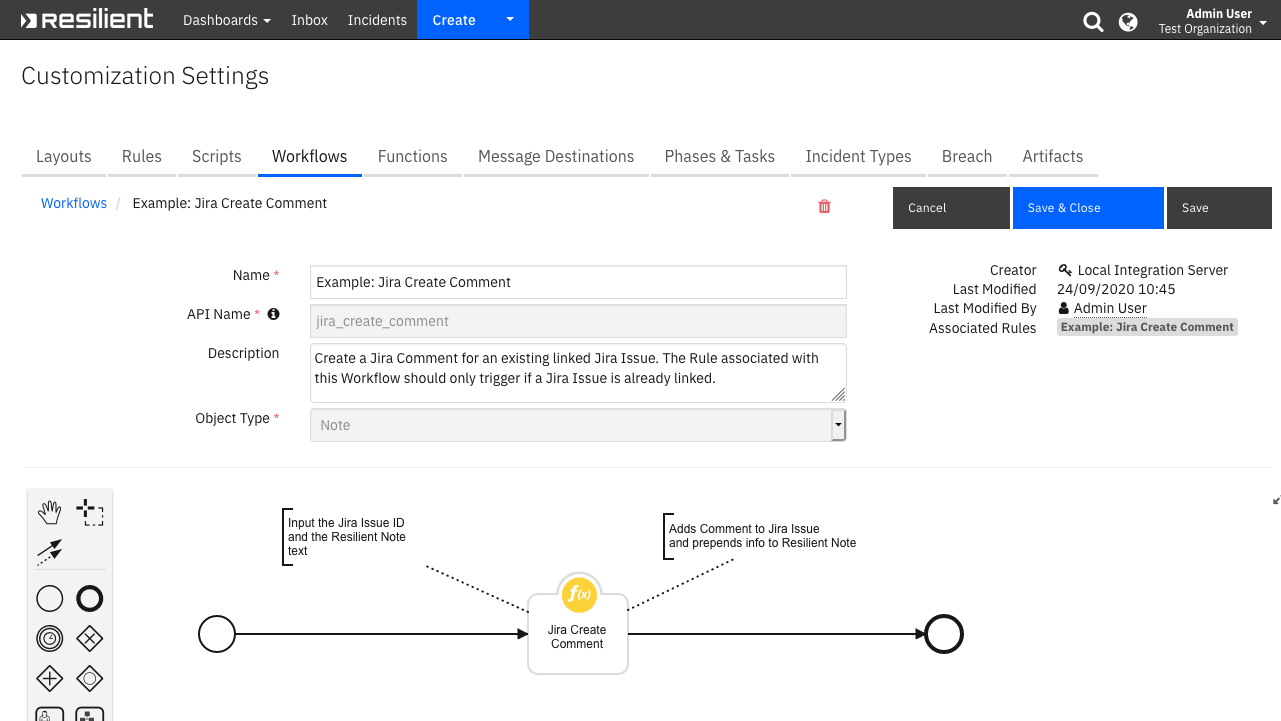Click the Workflows breadcrumb link
This screenshot has width=1281, height=721.
(x=74, y=203)
